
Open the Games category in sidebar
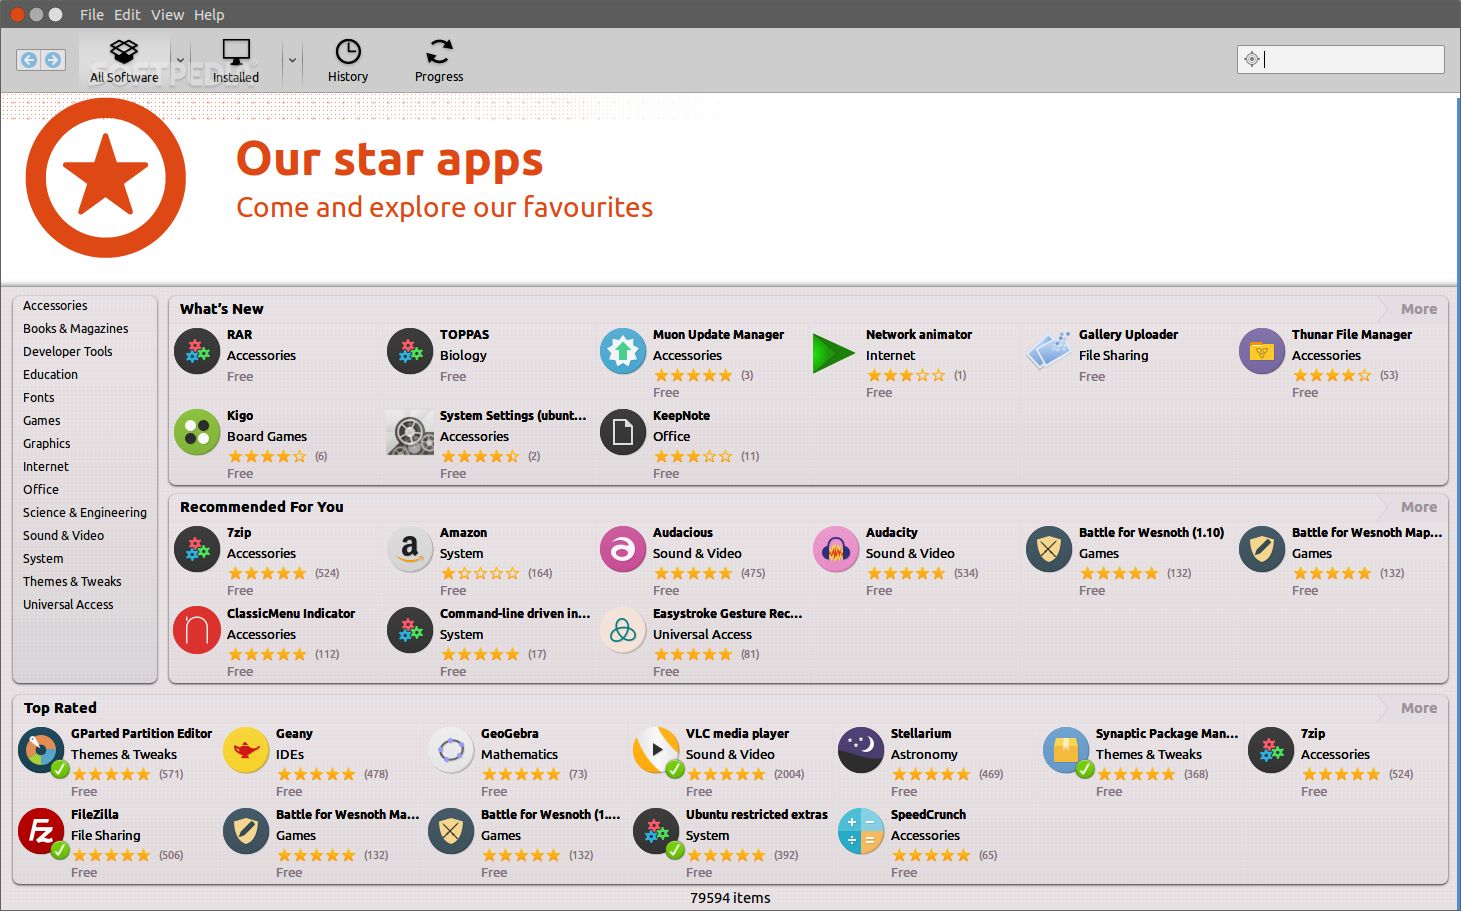coord(42,421)
